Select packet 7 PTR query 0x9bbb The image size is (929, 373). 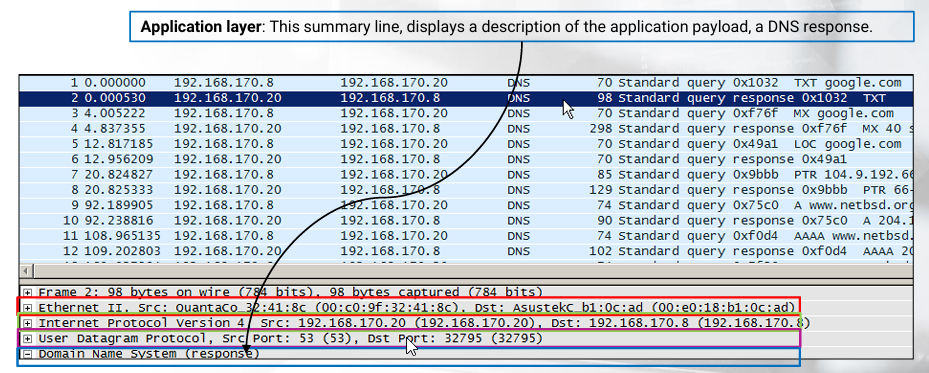466,175
